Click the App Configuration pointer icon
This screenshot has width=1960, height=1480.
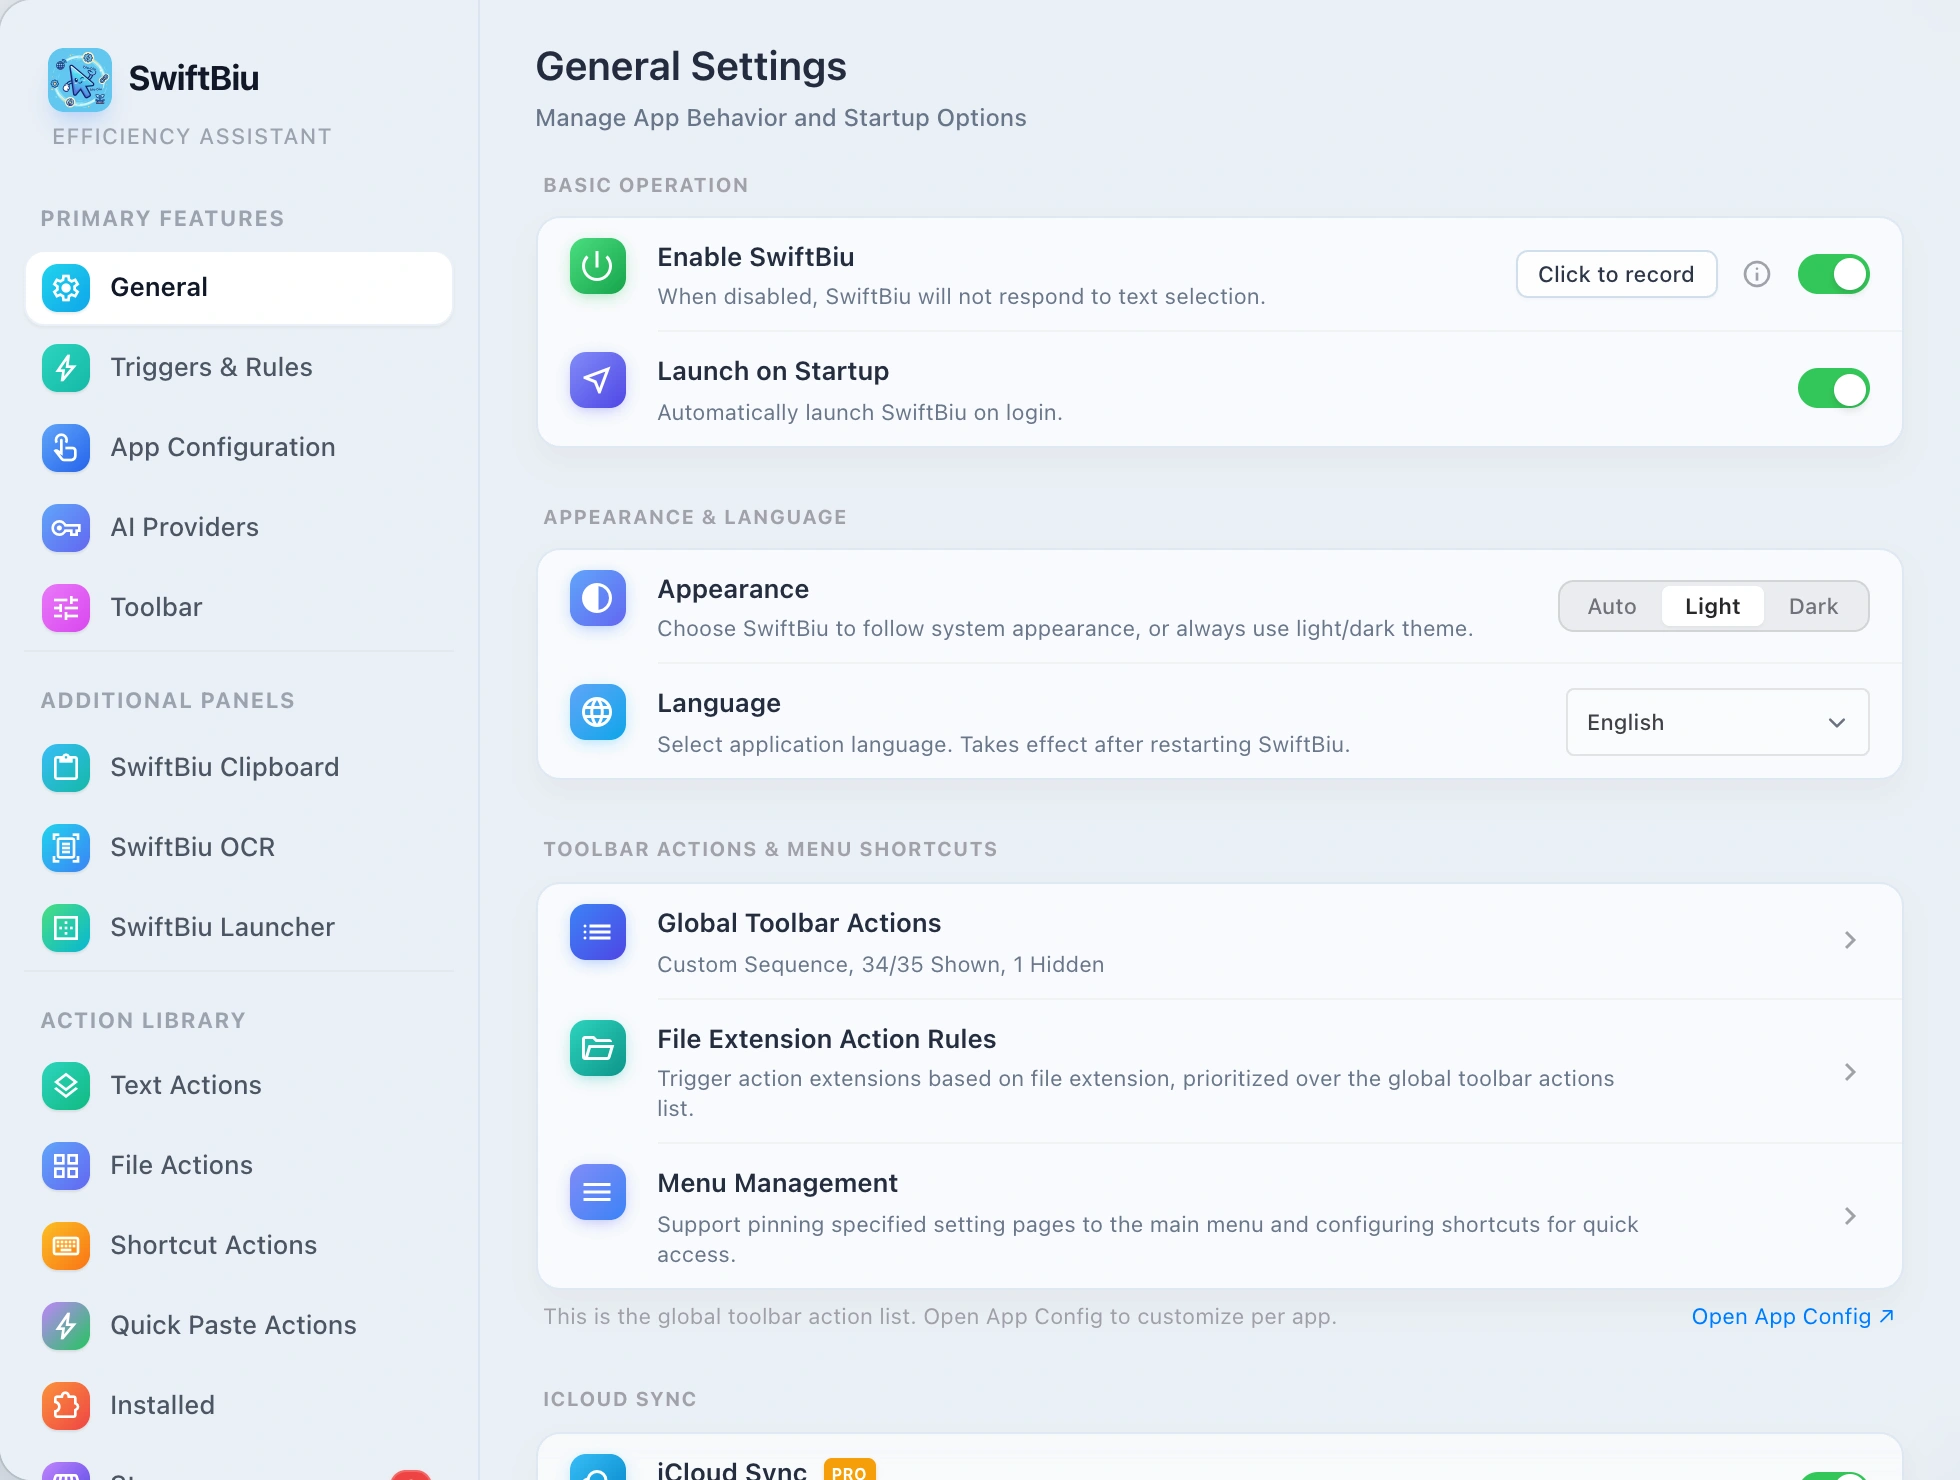coord(66,448)
